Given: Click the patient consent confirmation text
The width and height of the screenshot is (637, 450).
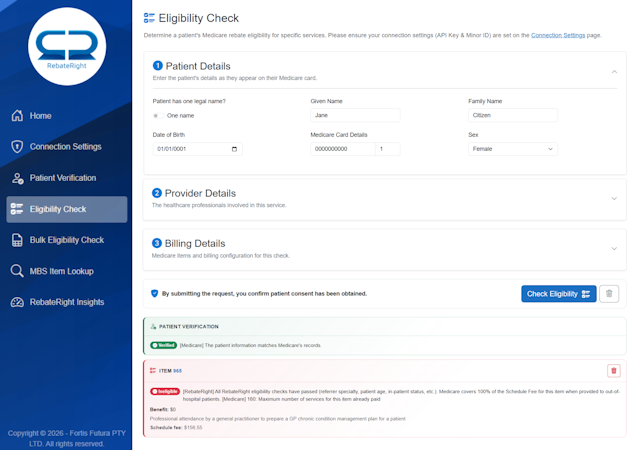Looking at the screenshot, I should pos(264,294).
